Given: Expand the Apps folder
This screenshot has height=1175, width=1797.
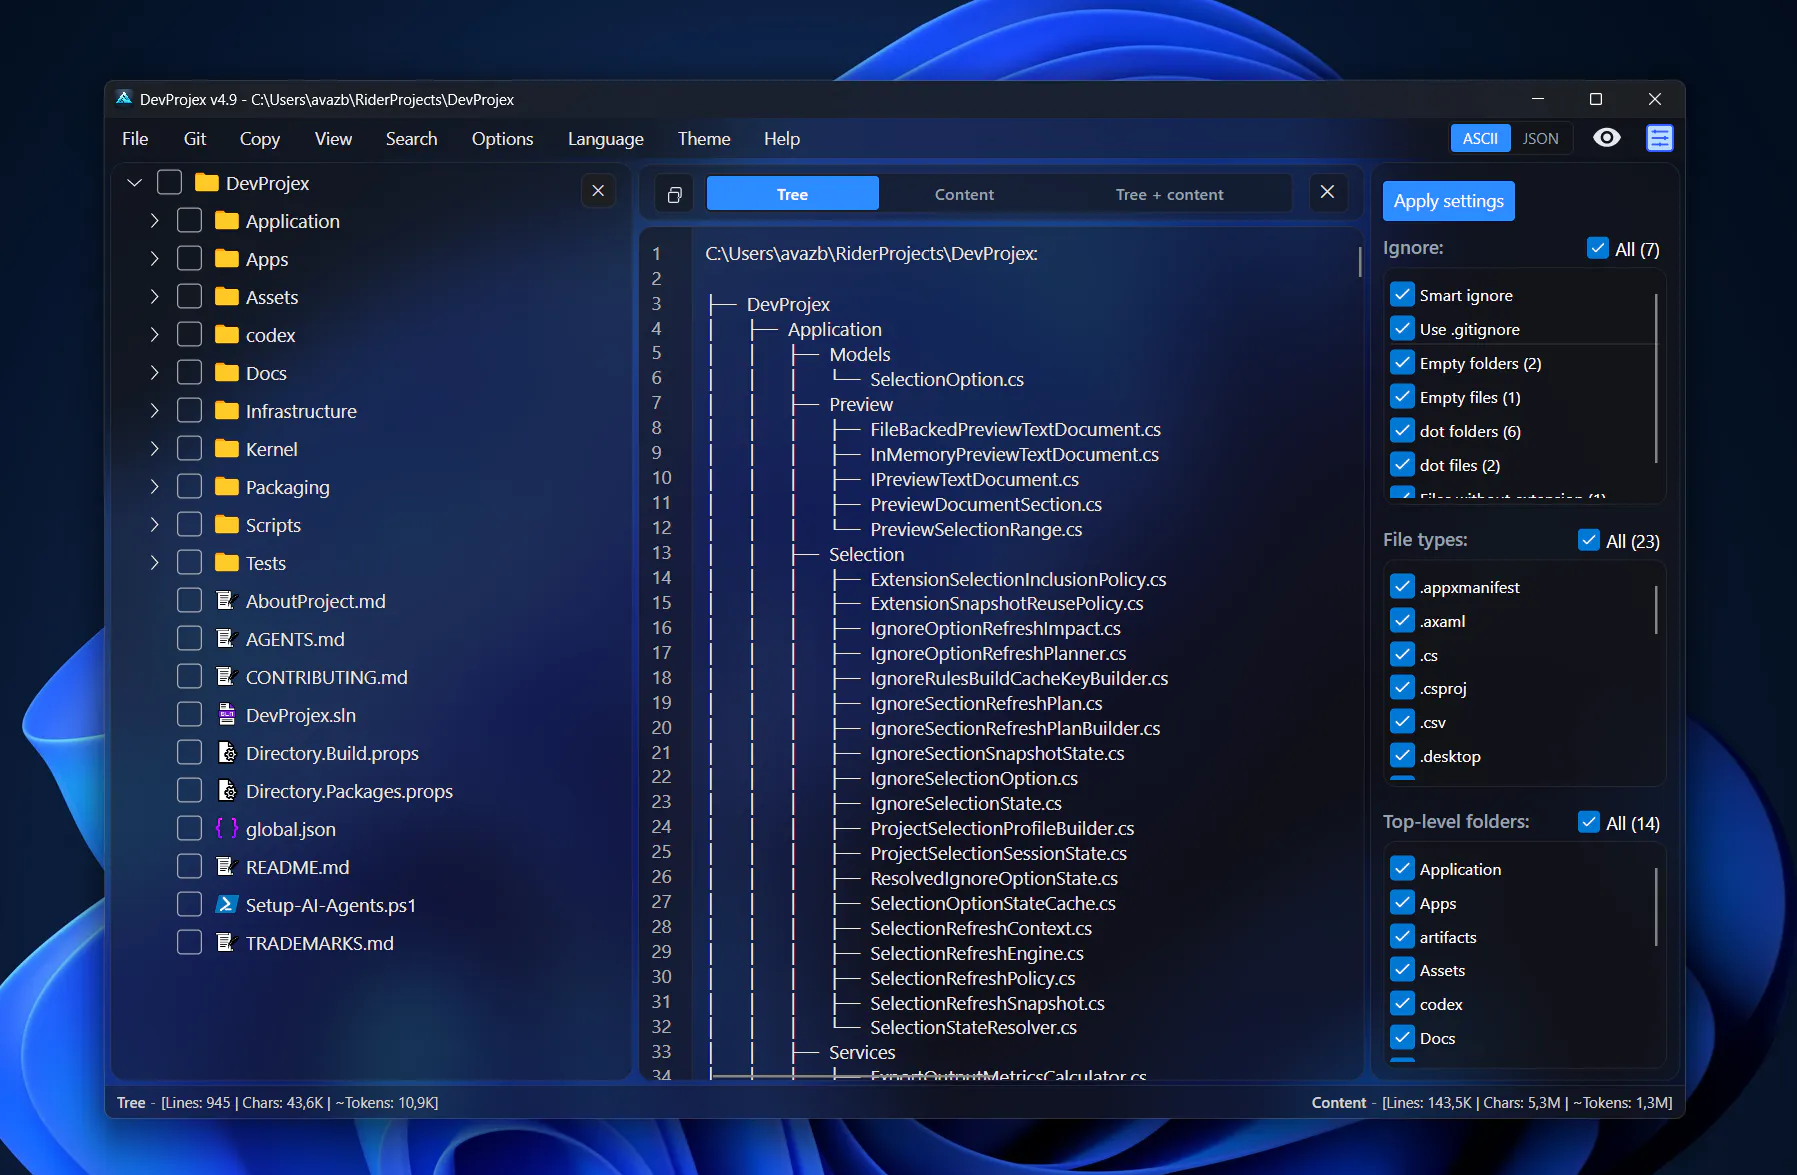Looking at the screenshot, I should pyautogui.click(x=154, y=258).
